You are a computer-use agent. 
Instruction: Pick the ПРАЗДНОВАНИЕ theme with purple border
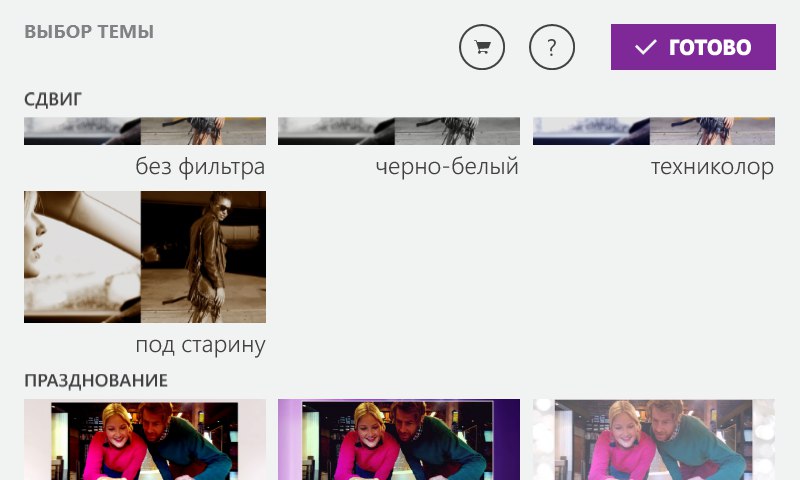tap(399, 440)
